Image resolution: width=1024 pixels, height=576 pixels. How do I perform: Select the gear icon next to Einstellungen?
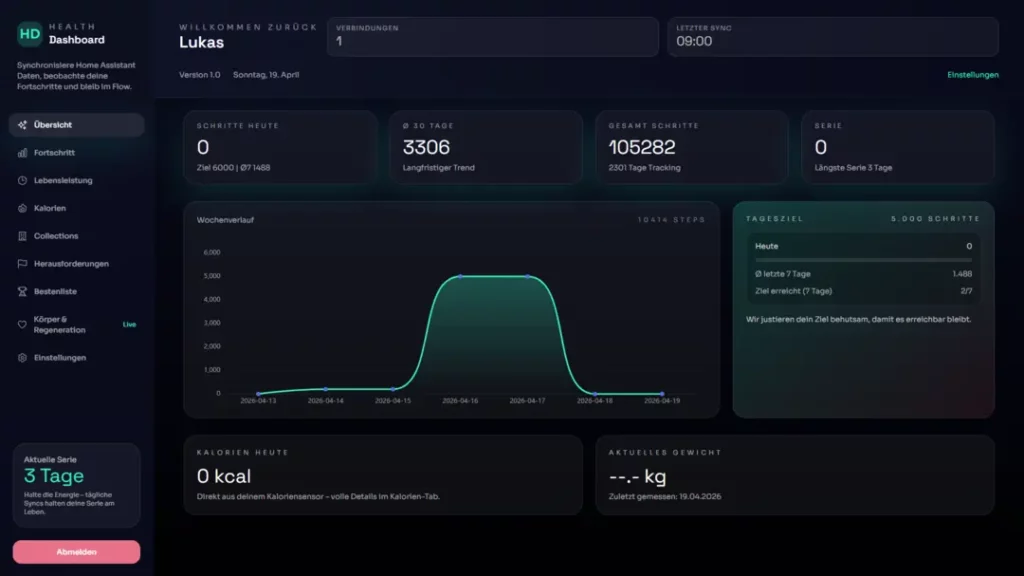(20, 358)
